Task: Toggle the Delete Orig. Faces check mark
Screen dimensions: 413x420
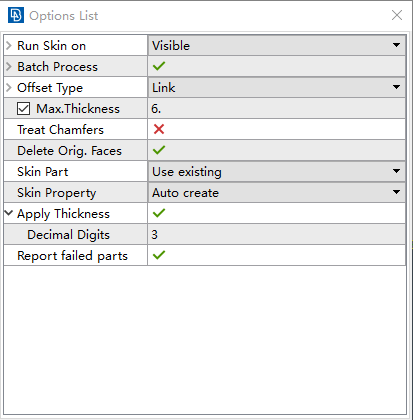Action: click(159, 150)
